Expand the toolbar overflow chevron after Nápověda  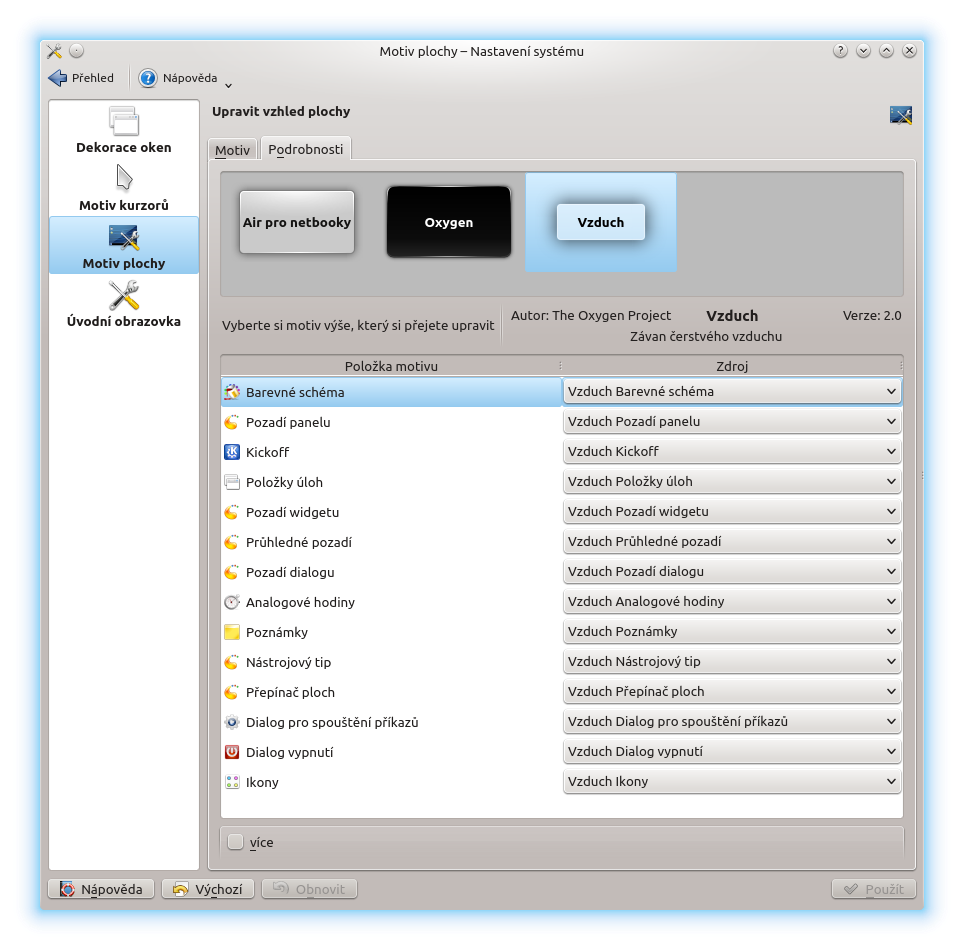point(229,85)
